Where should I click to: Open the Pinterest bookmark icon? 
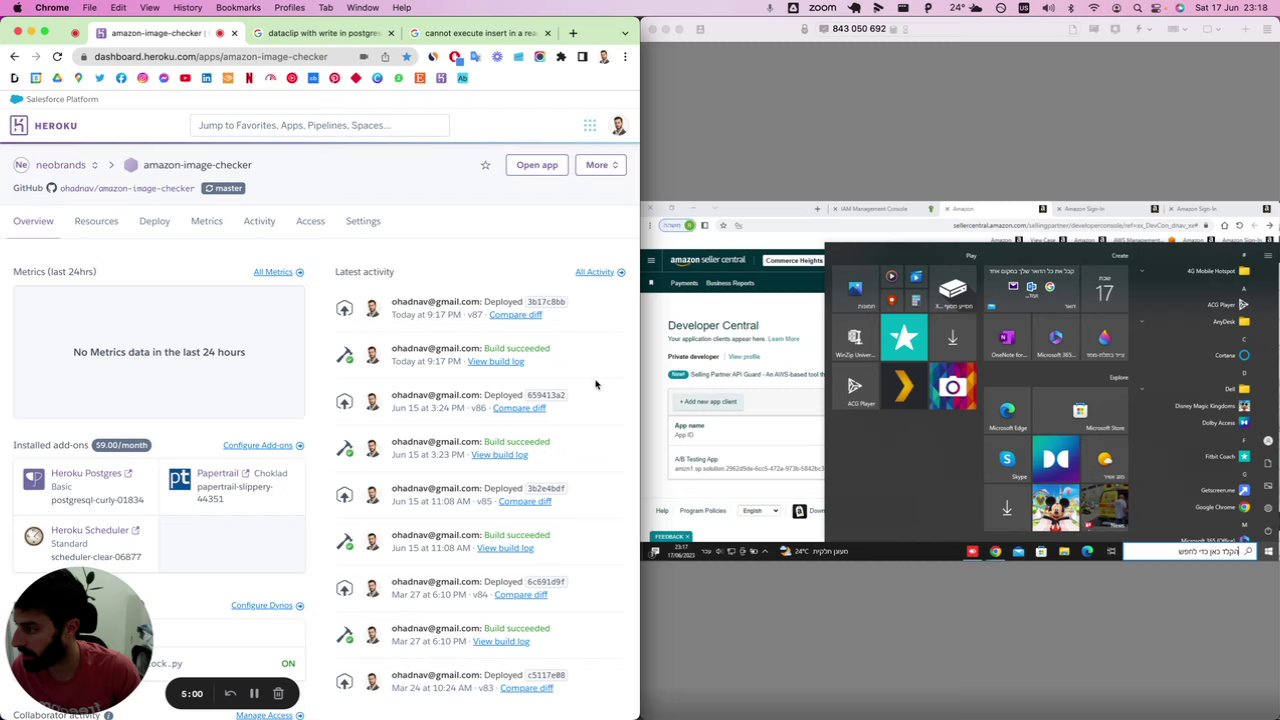[334, 78]
